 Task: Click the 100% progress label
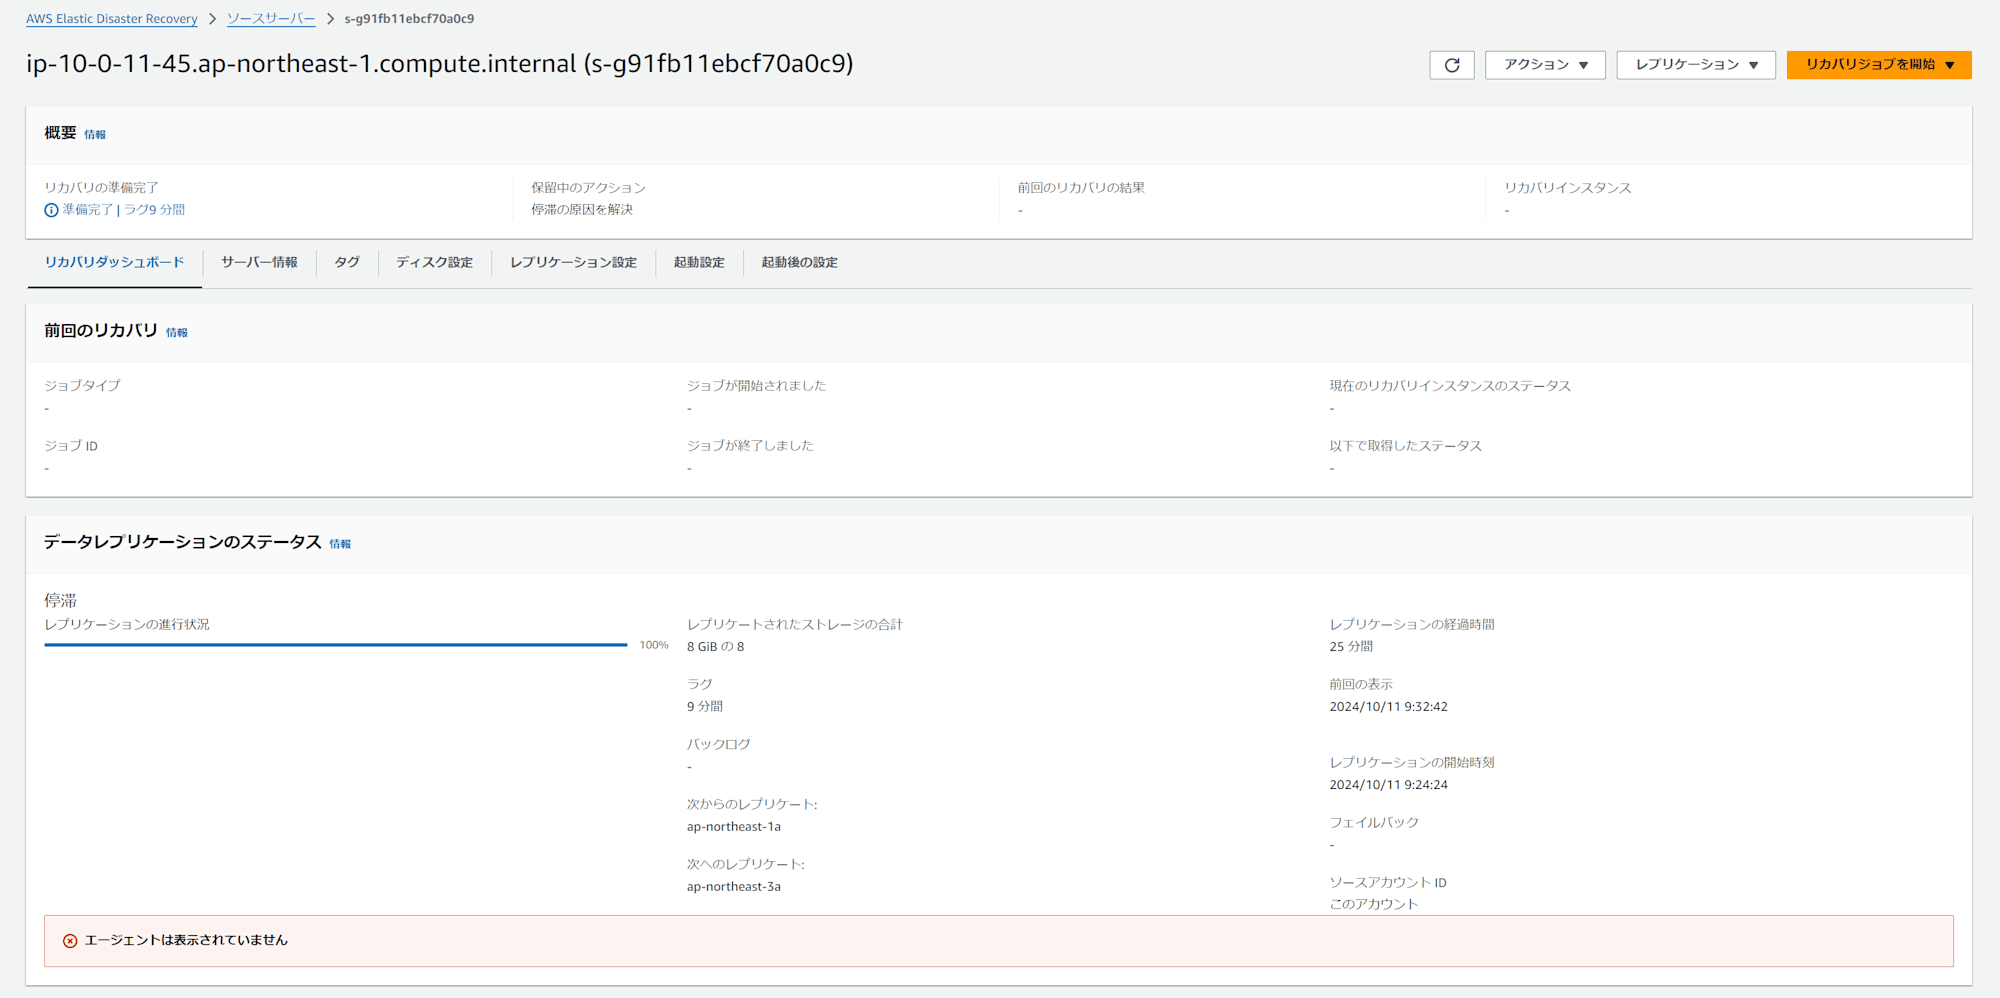(654, 645)
